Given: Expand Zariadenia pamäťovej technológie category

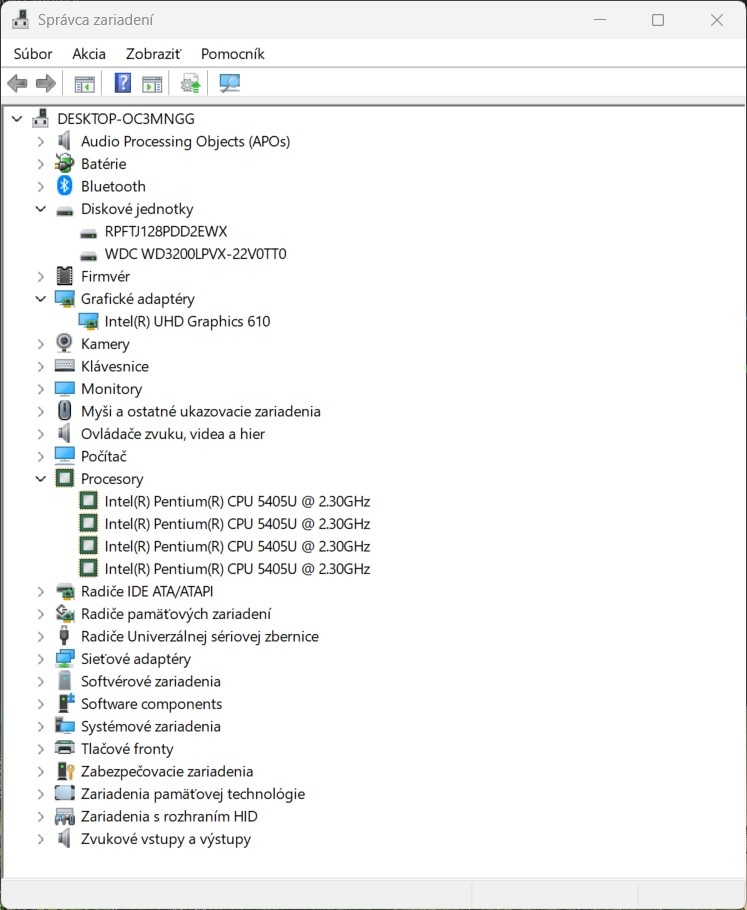Looking at the screenshot, I should (41, 794).
